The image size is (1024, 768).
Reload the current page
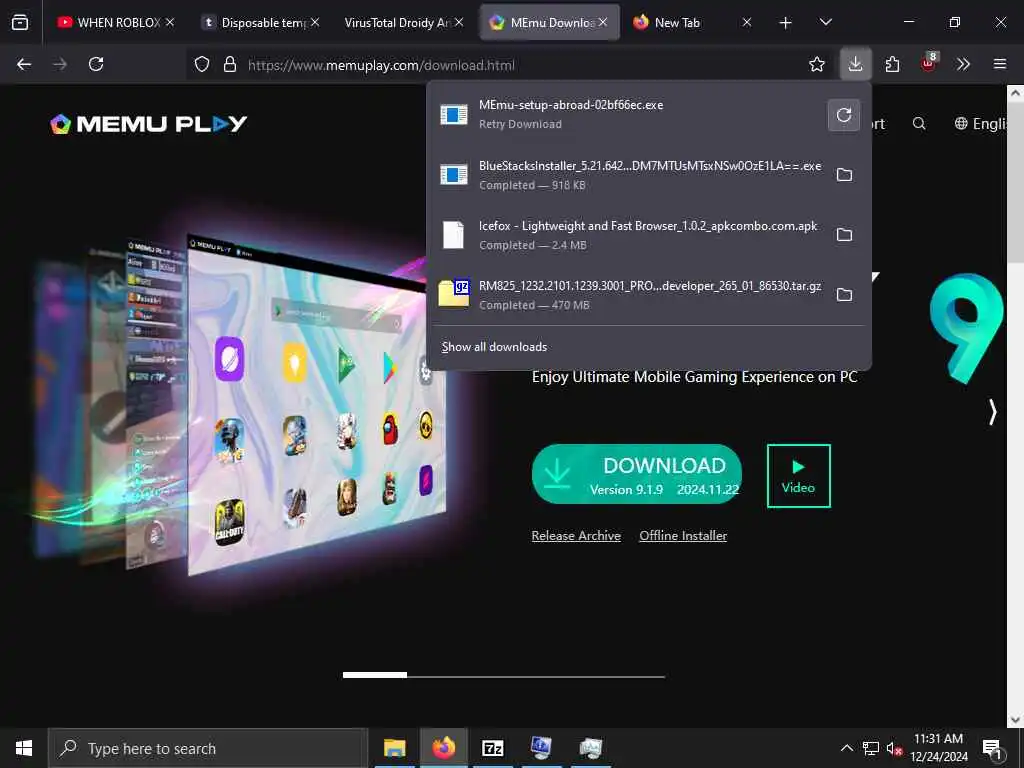[96, 64]
